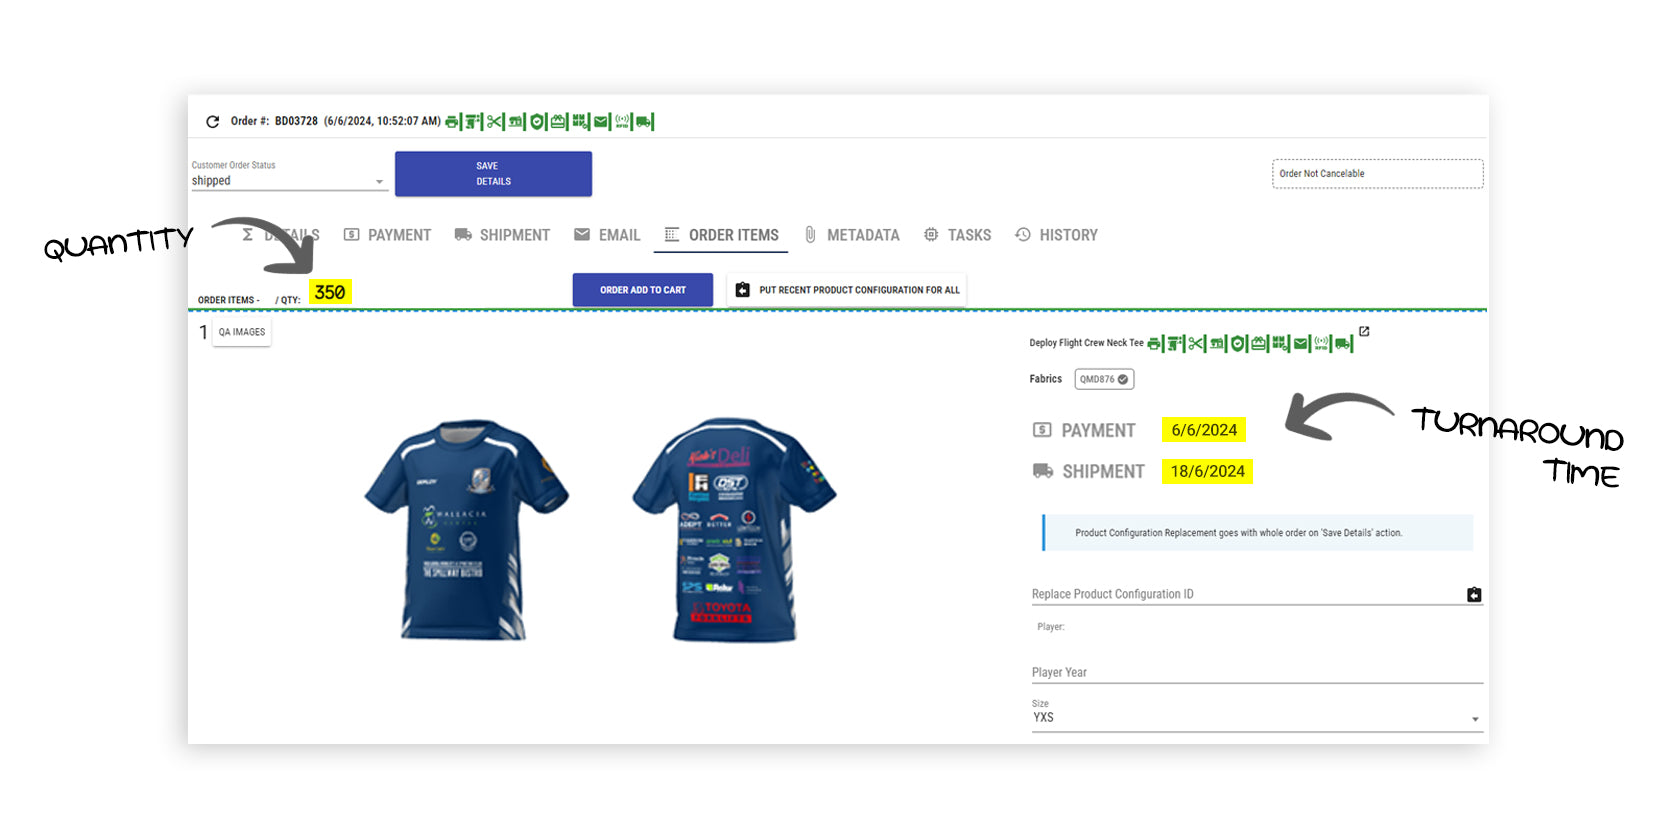Click the Order Add To Cart button
Image resolution: width=1677 pixels, height=838 pixels.
tap(642, 290)
